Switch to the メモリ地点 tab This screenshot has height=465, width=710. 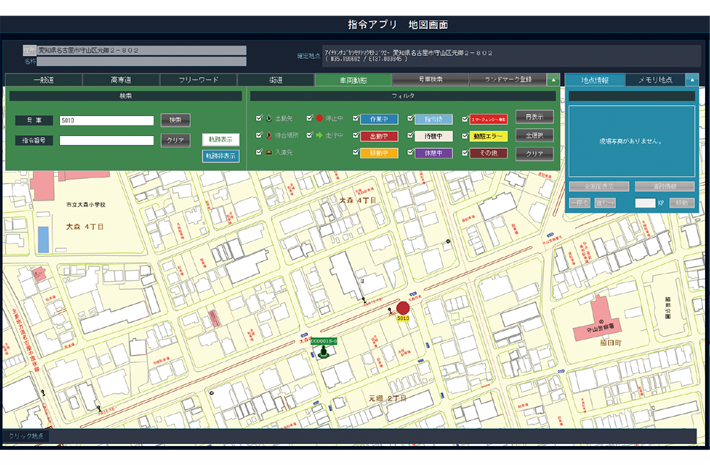pos(655,80)
